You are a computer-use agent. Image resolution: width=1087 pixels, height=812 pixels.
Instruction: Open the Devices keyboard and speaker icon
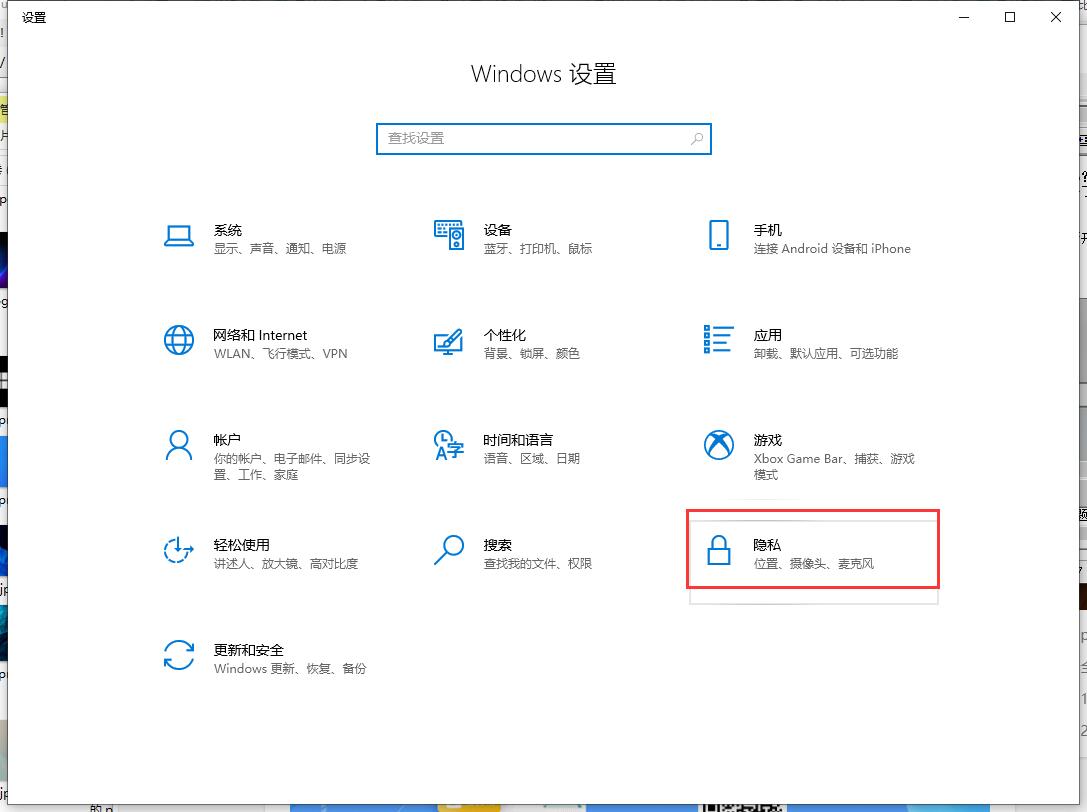[449, 235]
